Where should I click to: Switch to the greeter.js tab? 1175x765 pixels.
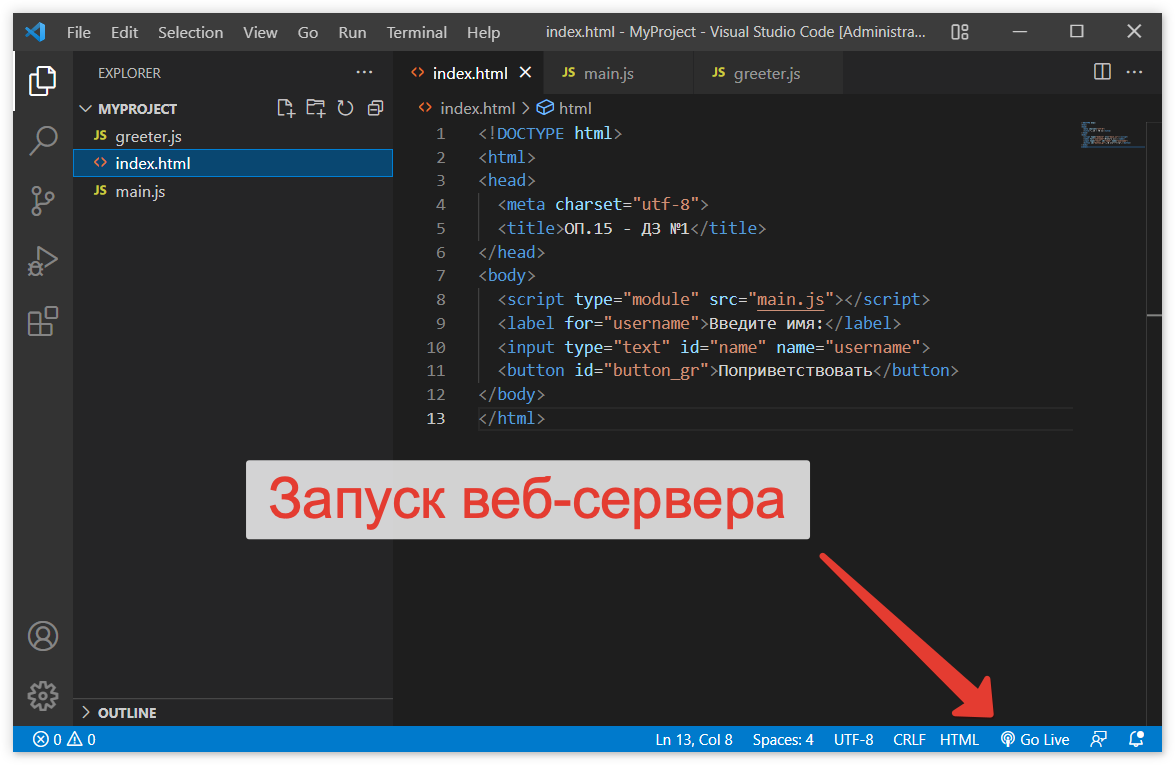pyautogui.click(x=766, y=74)
